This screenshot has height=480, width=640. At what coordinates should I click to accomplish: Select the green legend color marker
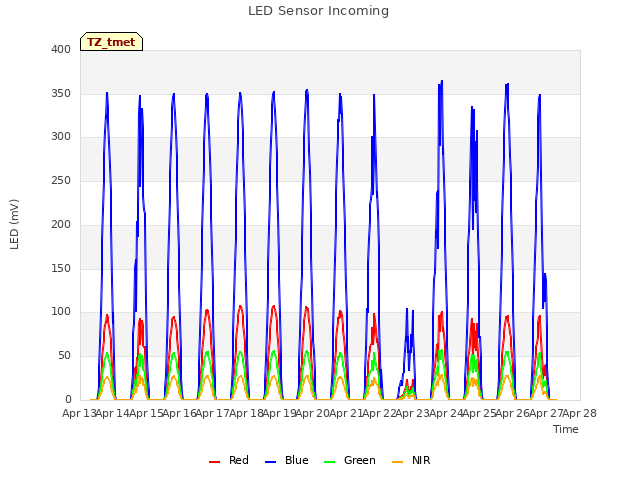tap(329, 462)
